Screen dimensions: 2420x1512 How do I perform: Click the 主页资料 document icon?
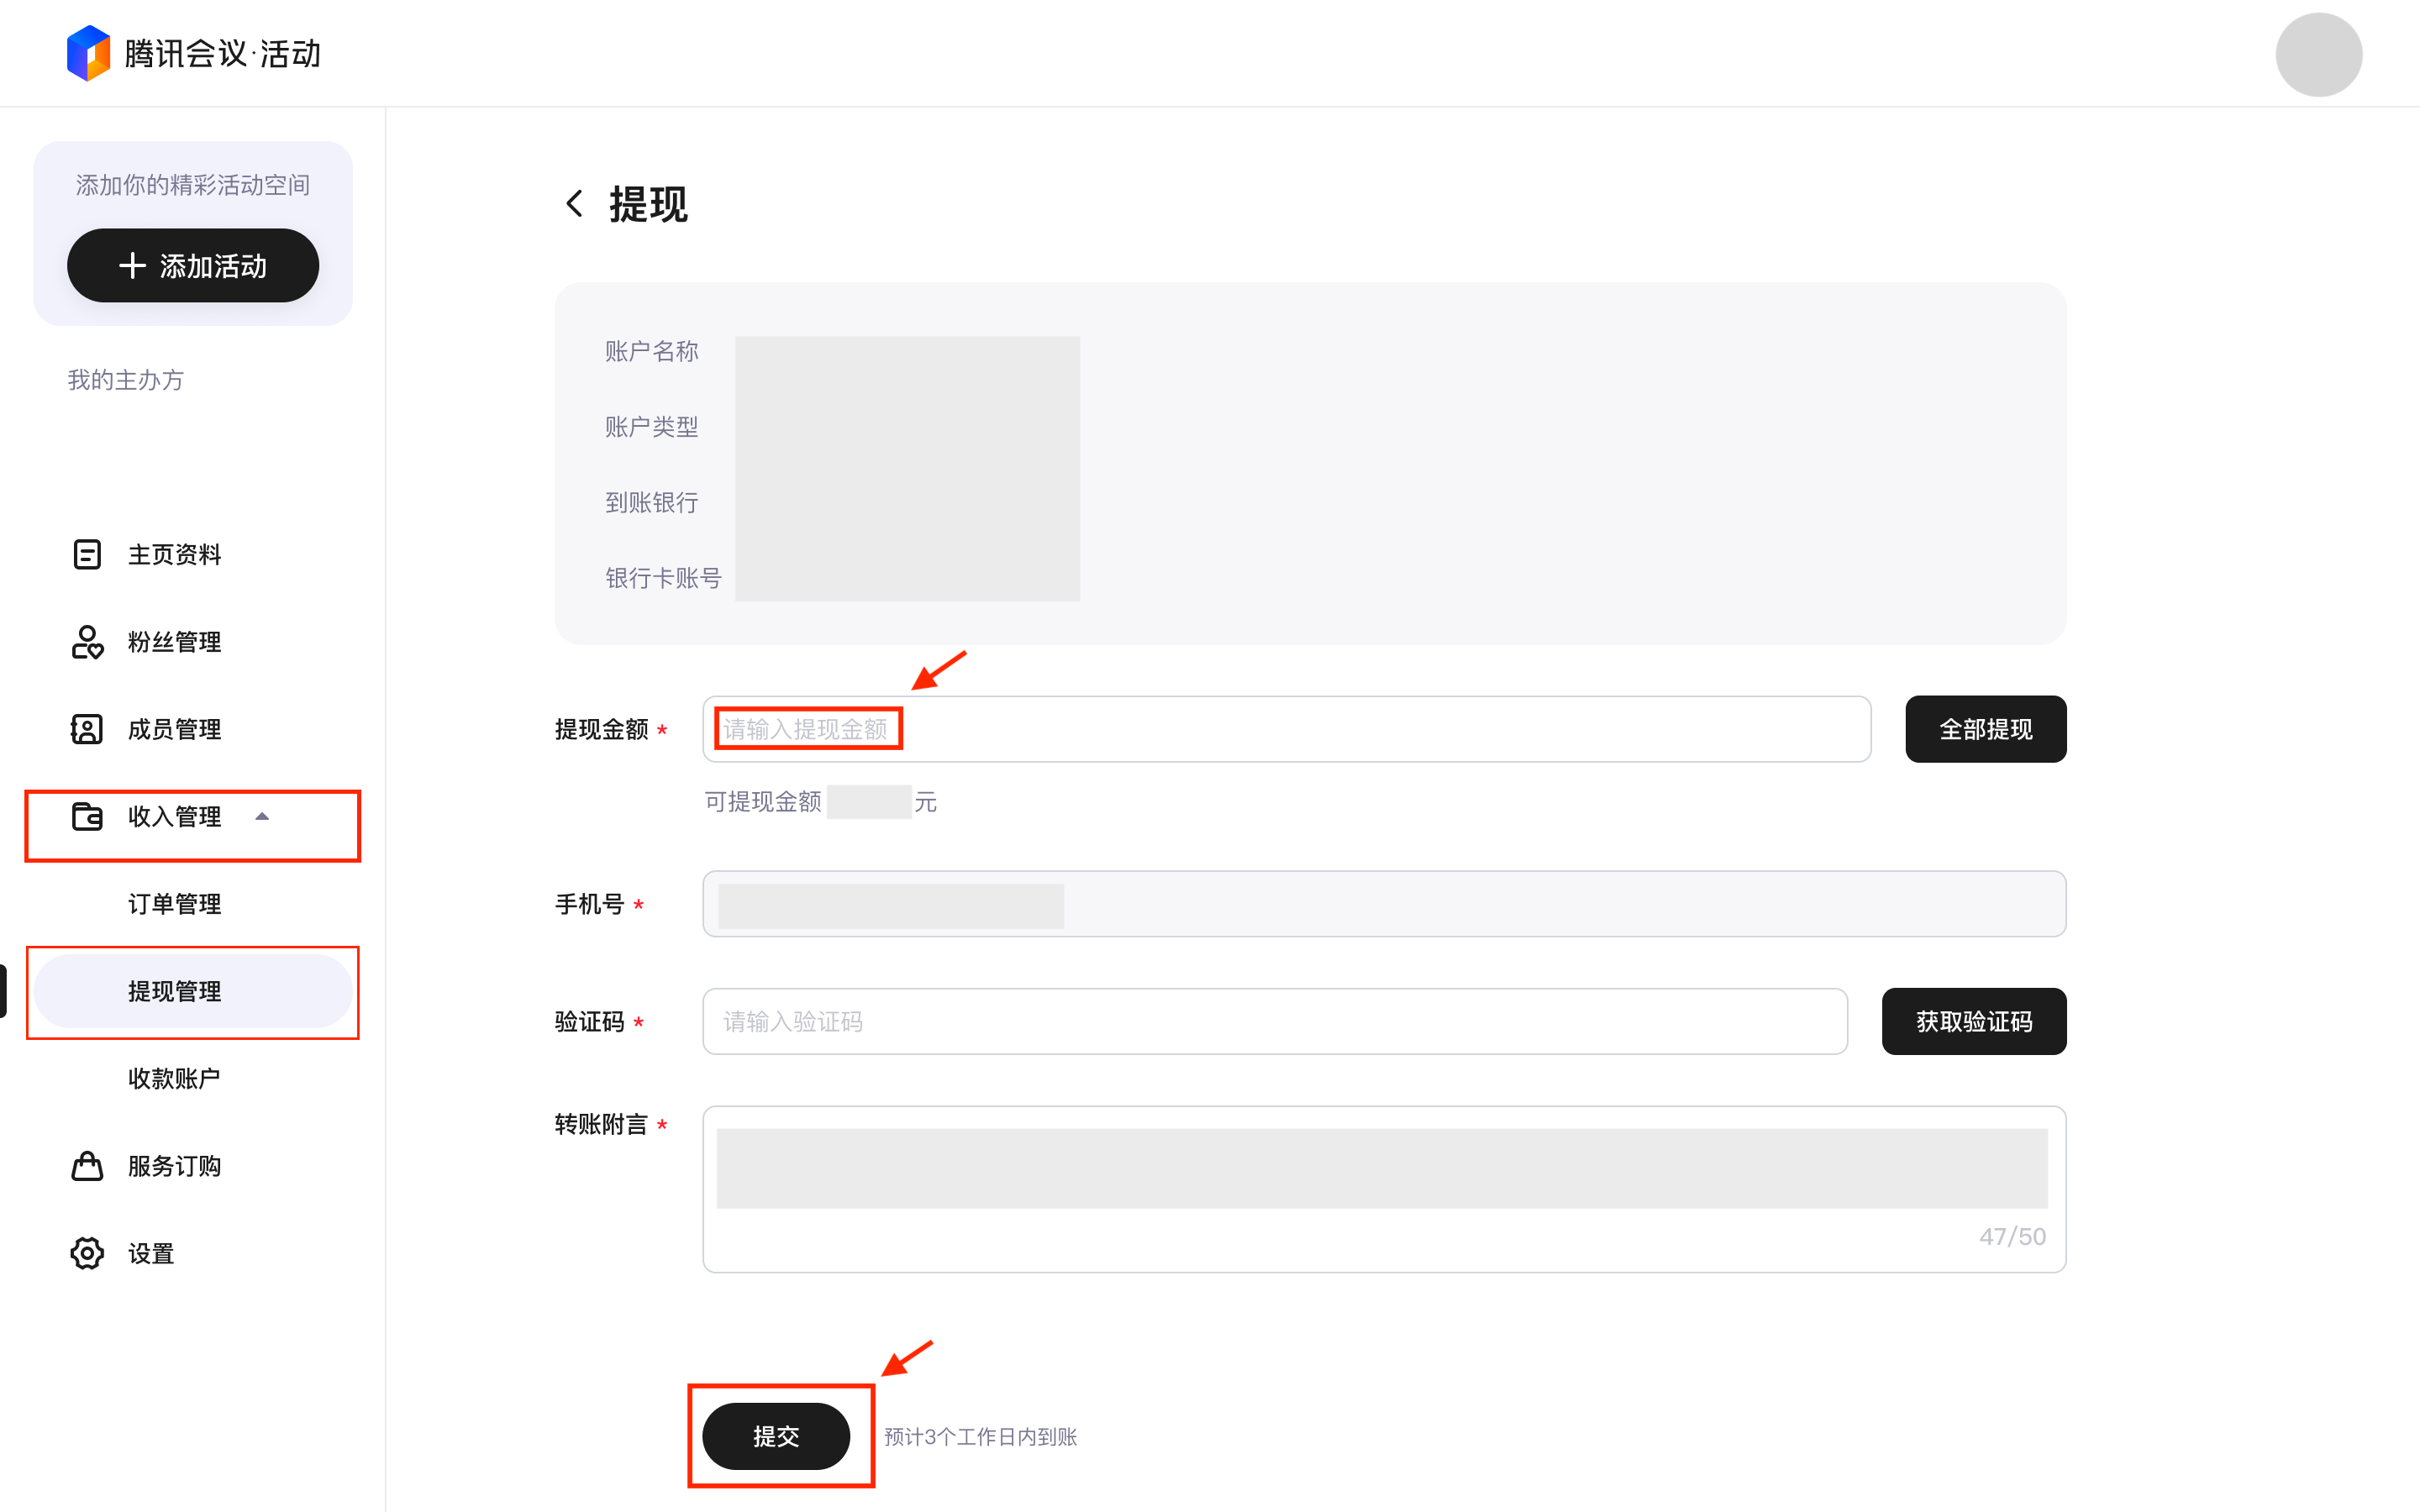click(87, 554)
